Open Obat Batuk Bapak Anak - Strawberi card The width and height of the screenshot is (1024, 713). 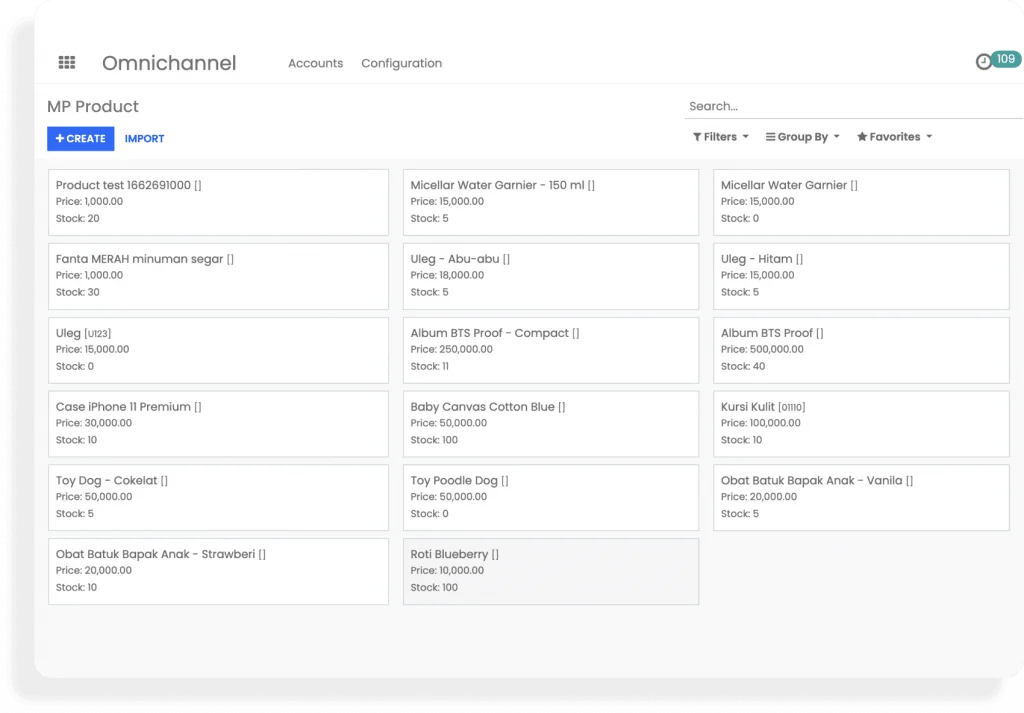tap(218, 571)
